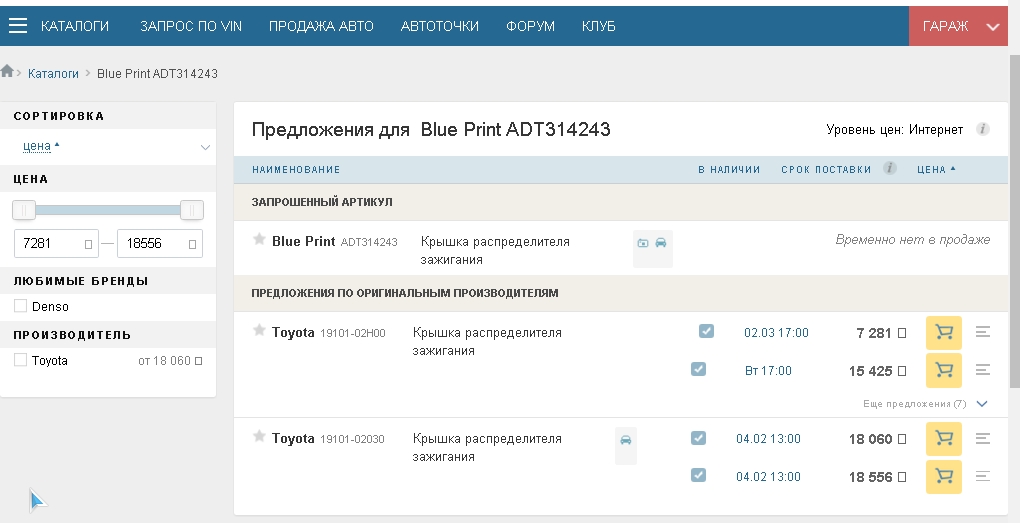The width and height of the screenshot is (1020, 523).
Task: Star the Blue Print ADT314243 item
Action: (x=259, y=240)
